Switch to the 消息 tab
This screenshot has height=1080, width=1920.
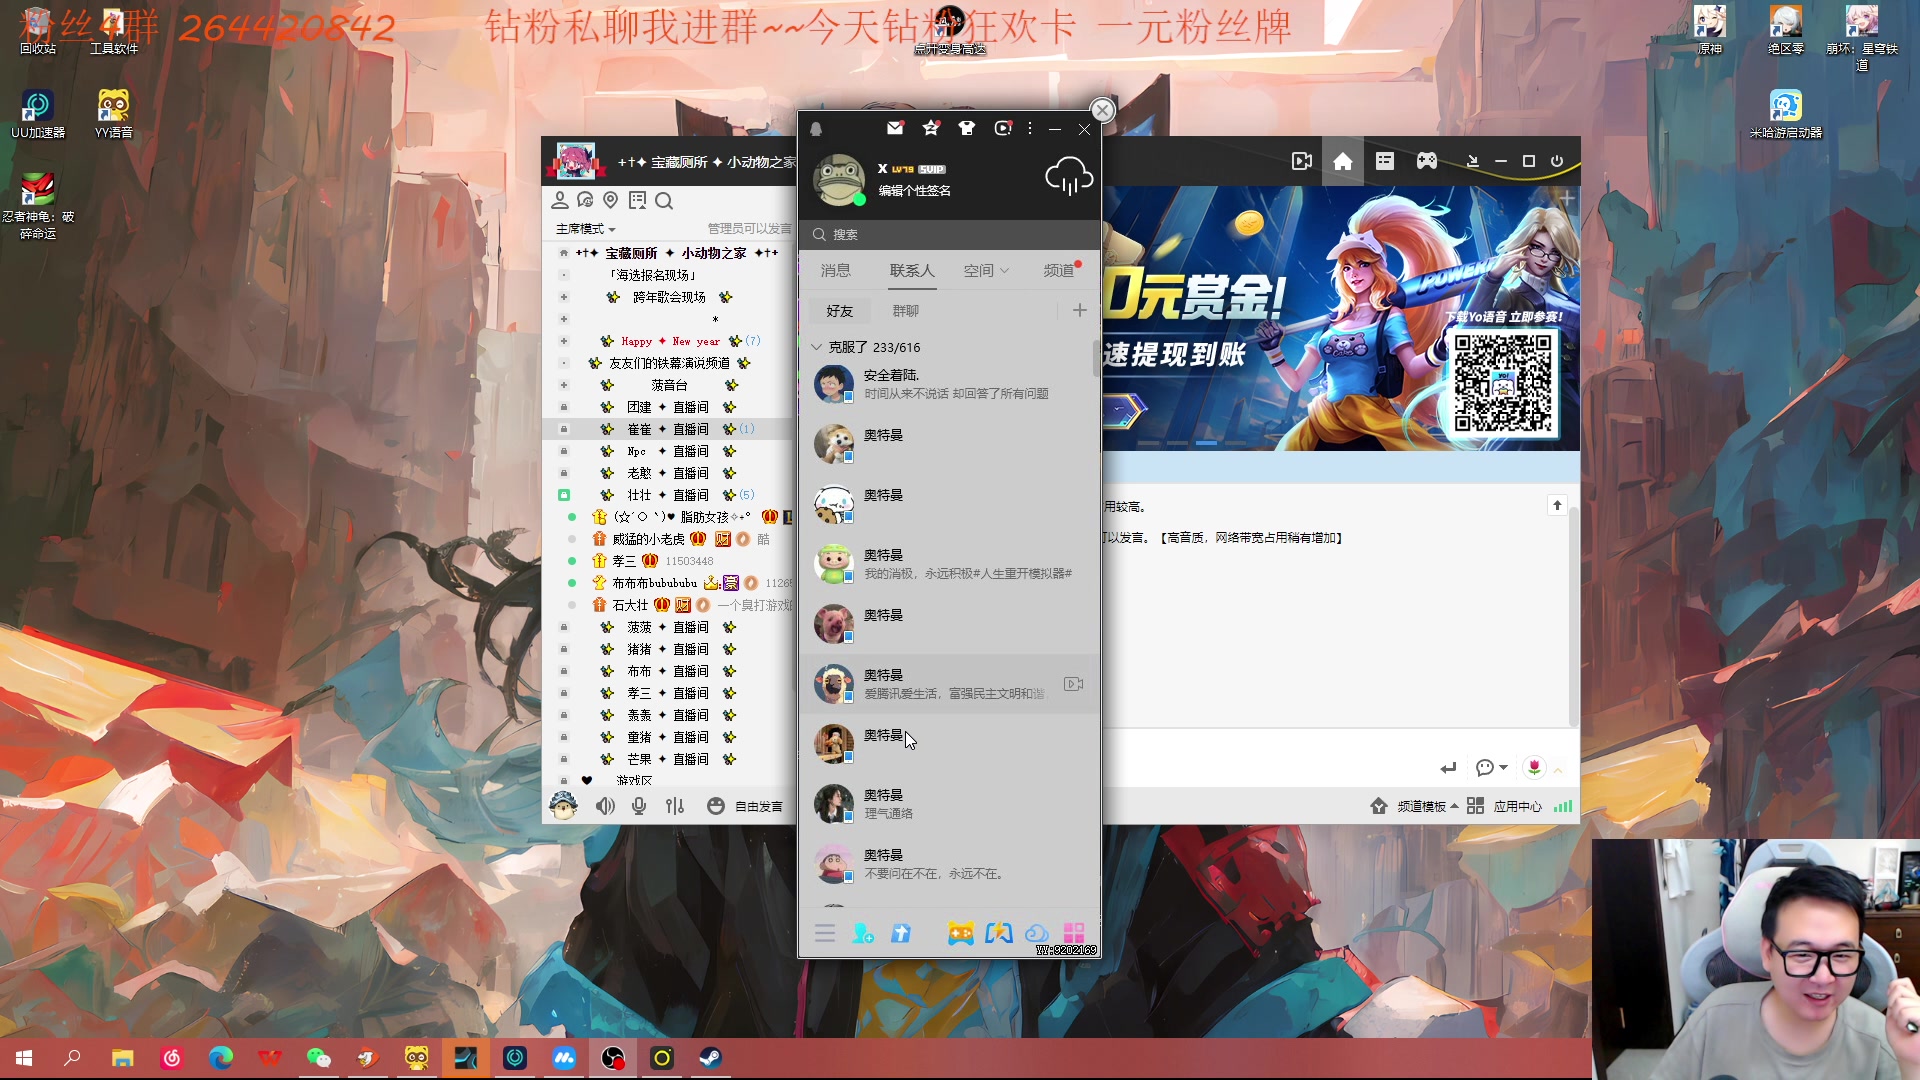[836, 271]
